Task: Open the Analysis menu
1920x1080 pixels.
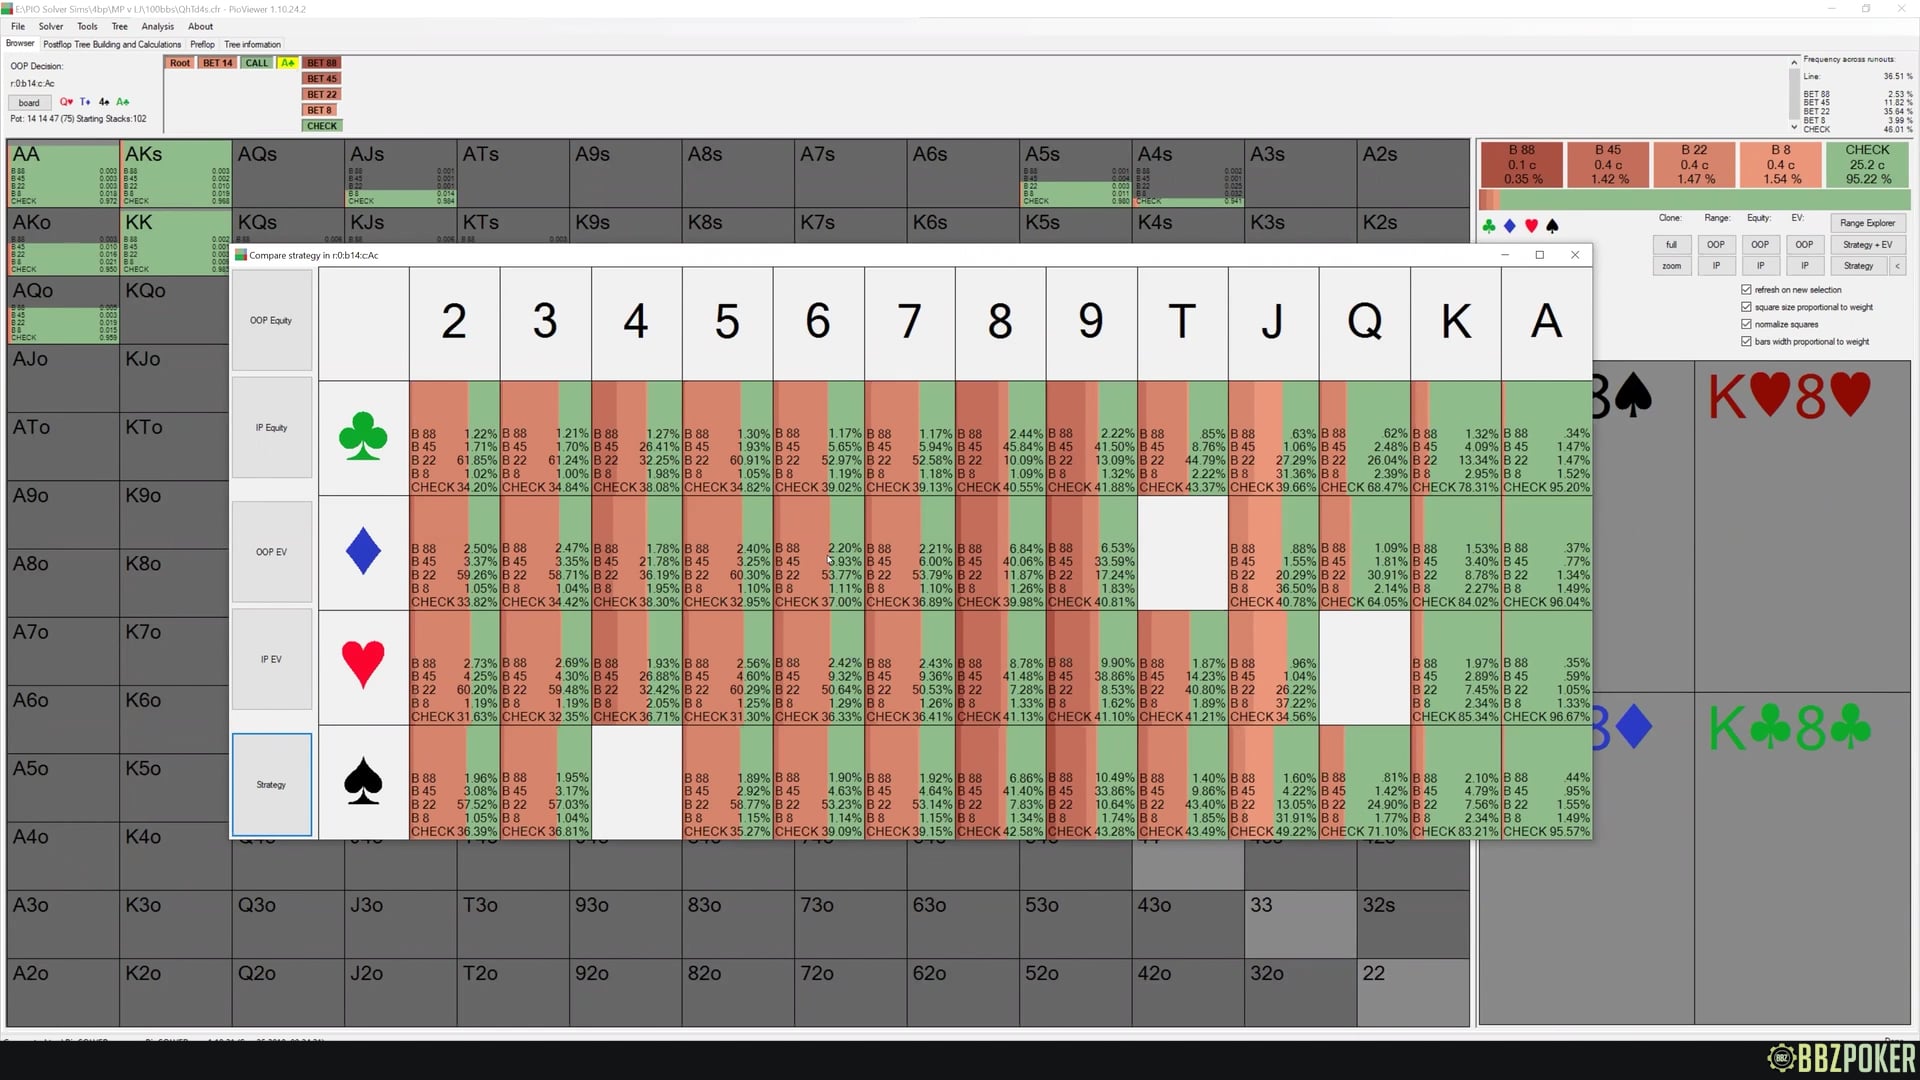Action: tap(157, 27)
